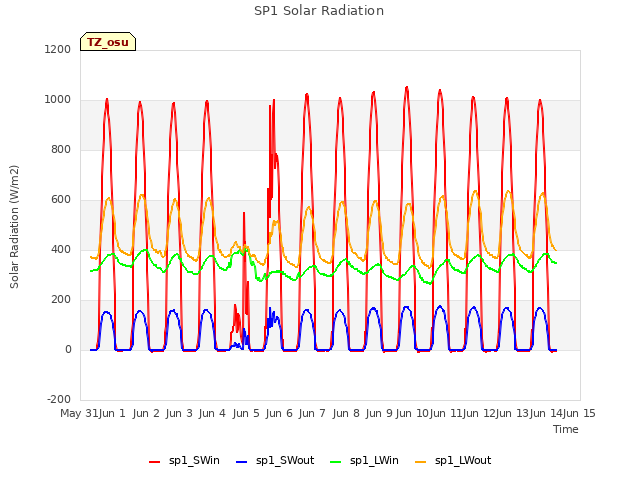Click the -200 y-axis tick label
The image size is (640, 480).
click(x=59, y=399)
